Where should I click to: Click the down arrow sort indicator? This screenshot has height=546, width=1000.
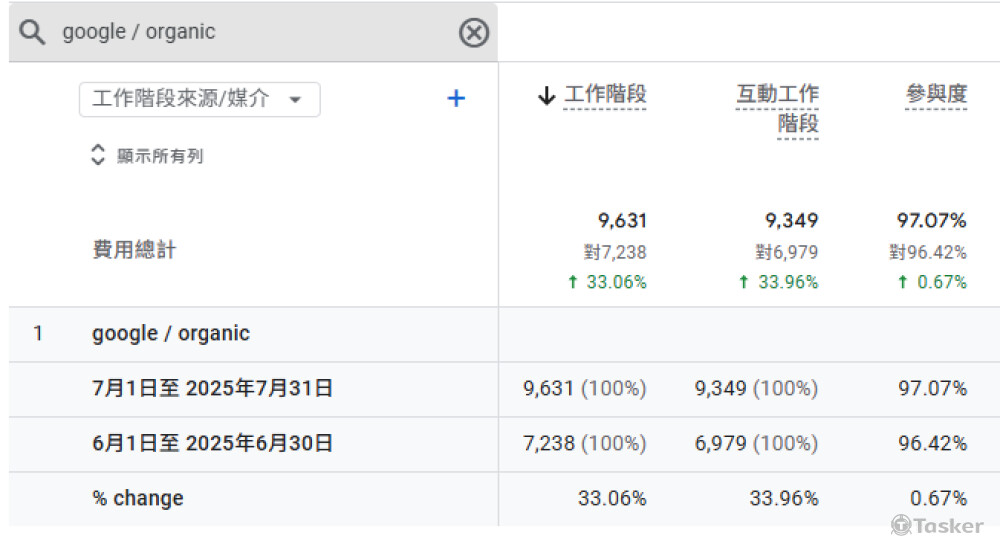click(x=547, y=96)
